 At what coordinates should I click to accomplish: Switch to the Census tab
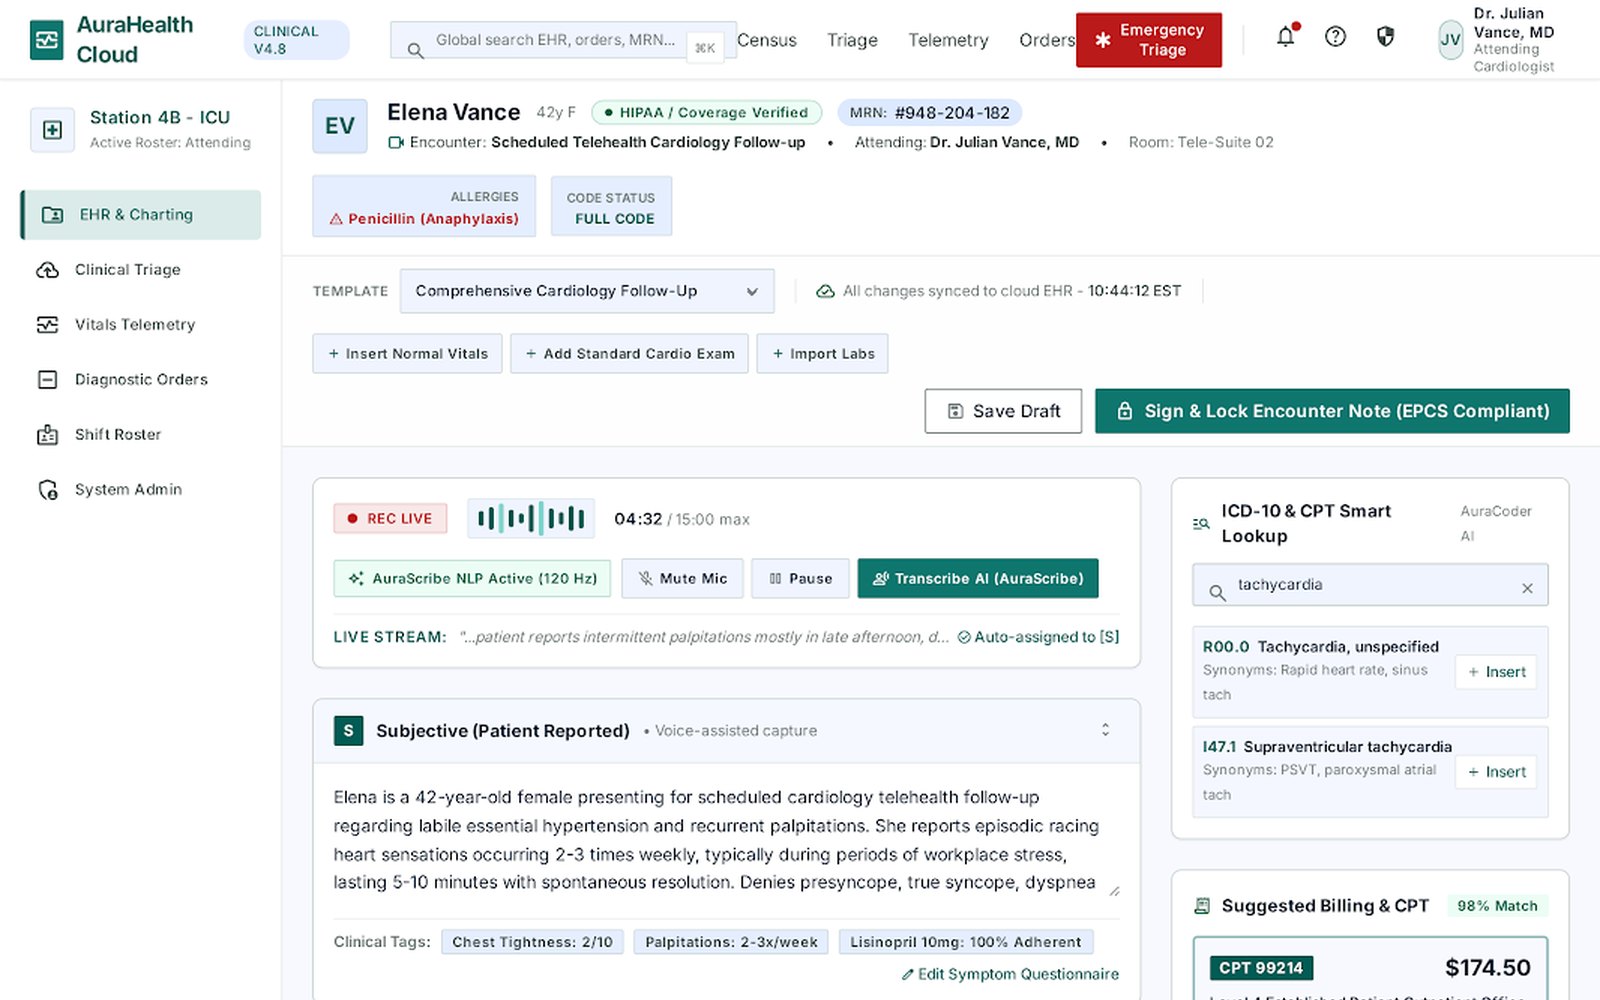tap(767, 40)
